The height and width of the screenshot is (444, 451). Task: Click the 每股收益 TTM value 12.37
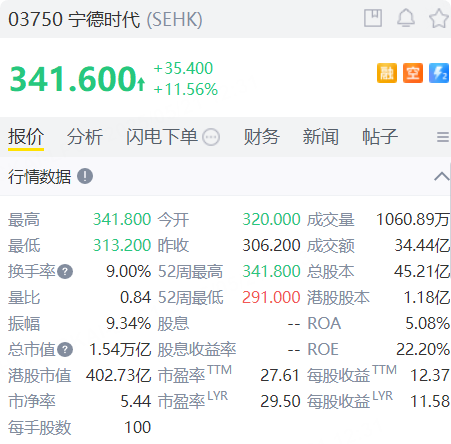point(430,376)
